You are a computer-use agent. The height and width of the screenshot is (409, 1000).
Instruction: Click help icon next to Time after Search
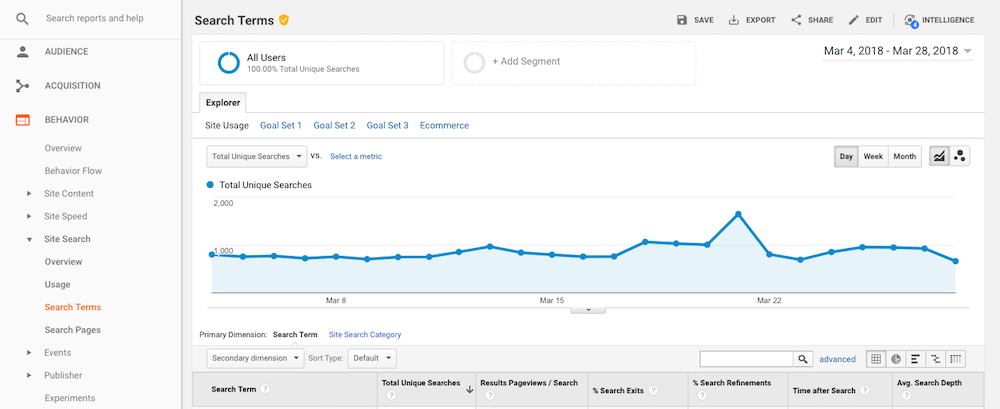tap(865, 390)
